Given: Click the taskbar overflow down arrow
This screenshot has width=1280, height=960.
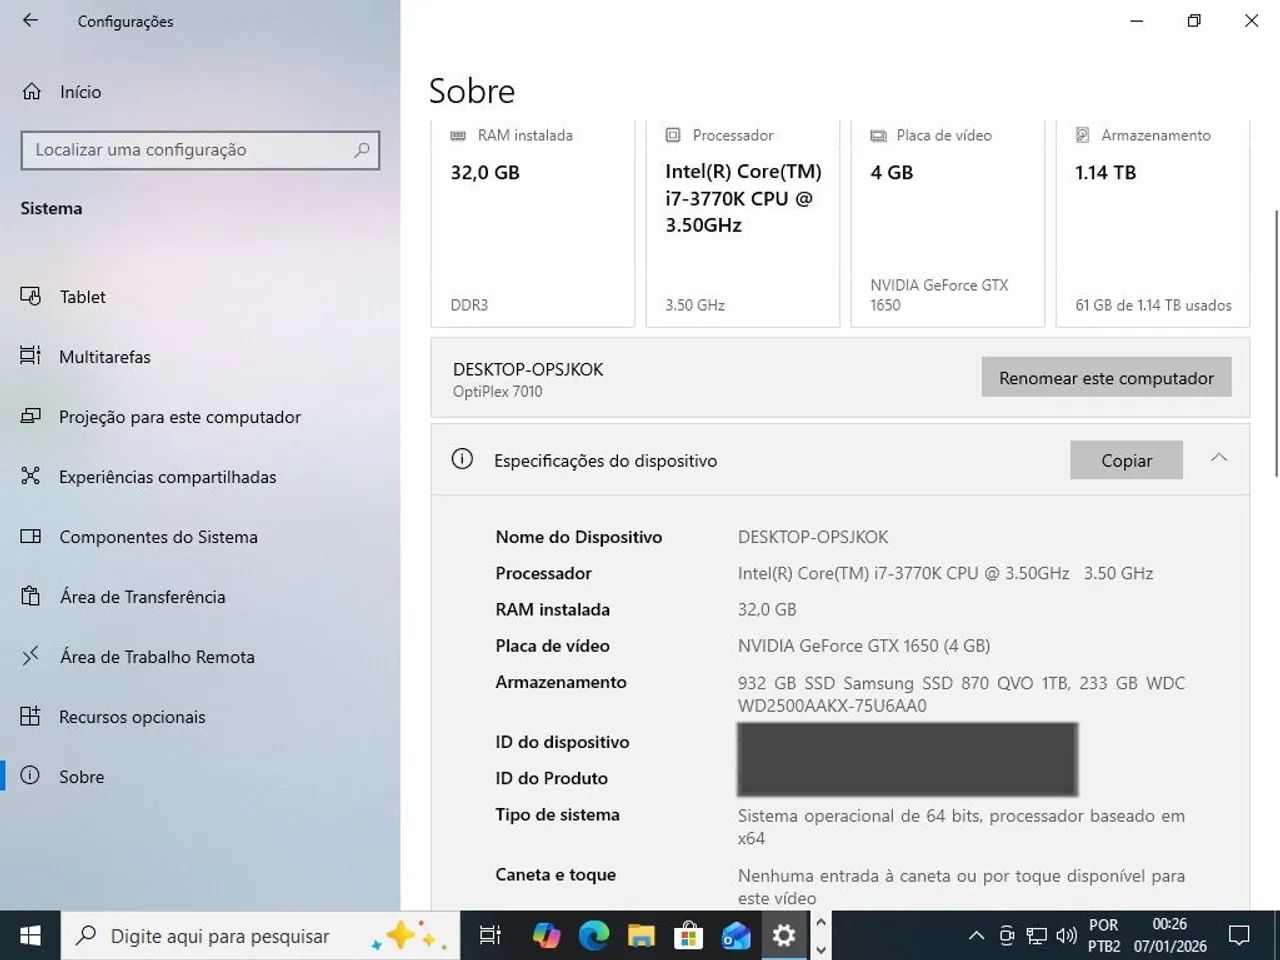Looking at the screenshot, I should (x=821, y=949).
